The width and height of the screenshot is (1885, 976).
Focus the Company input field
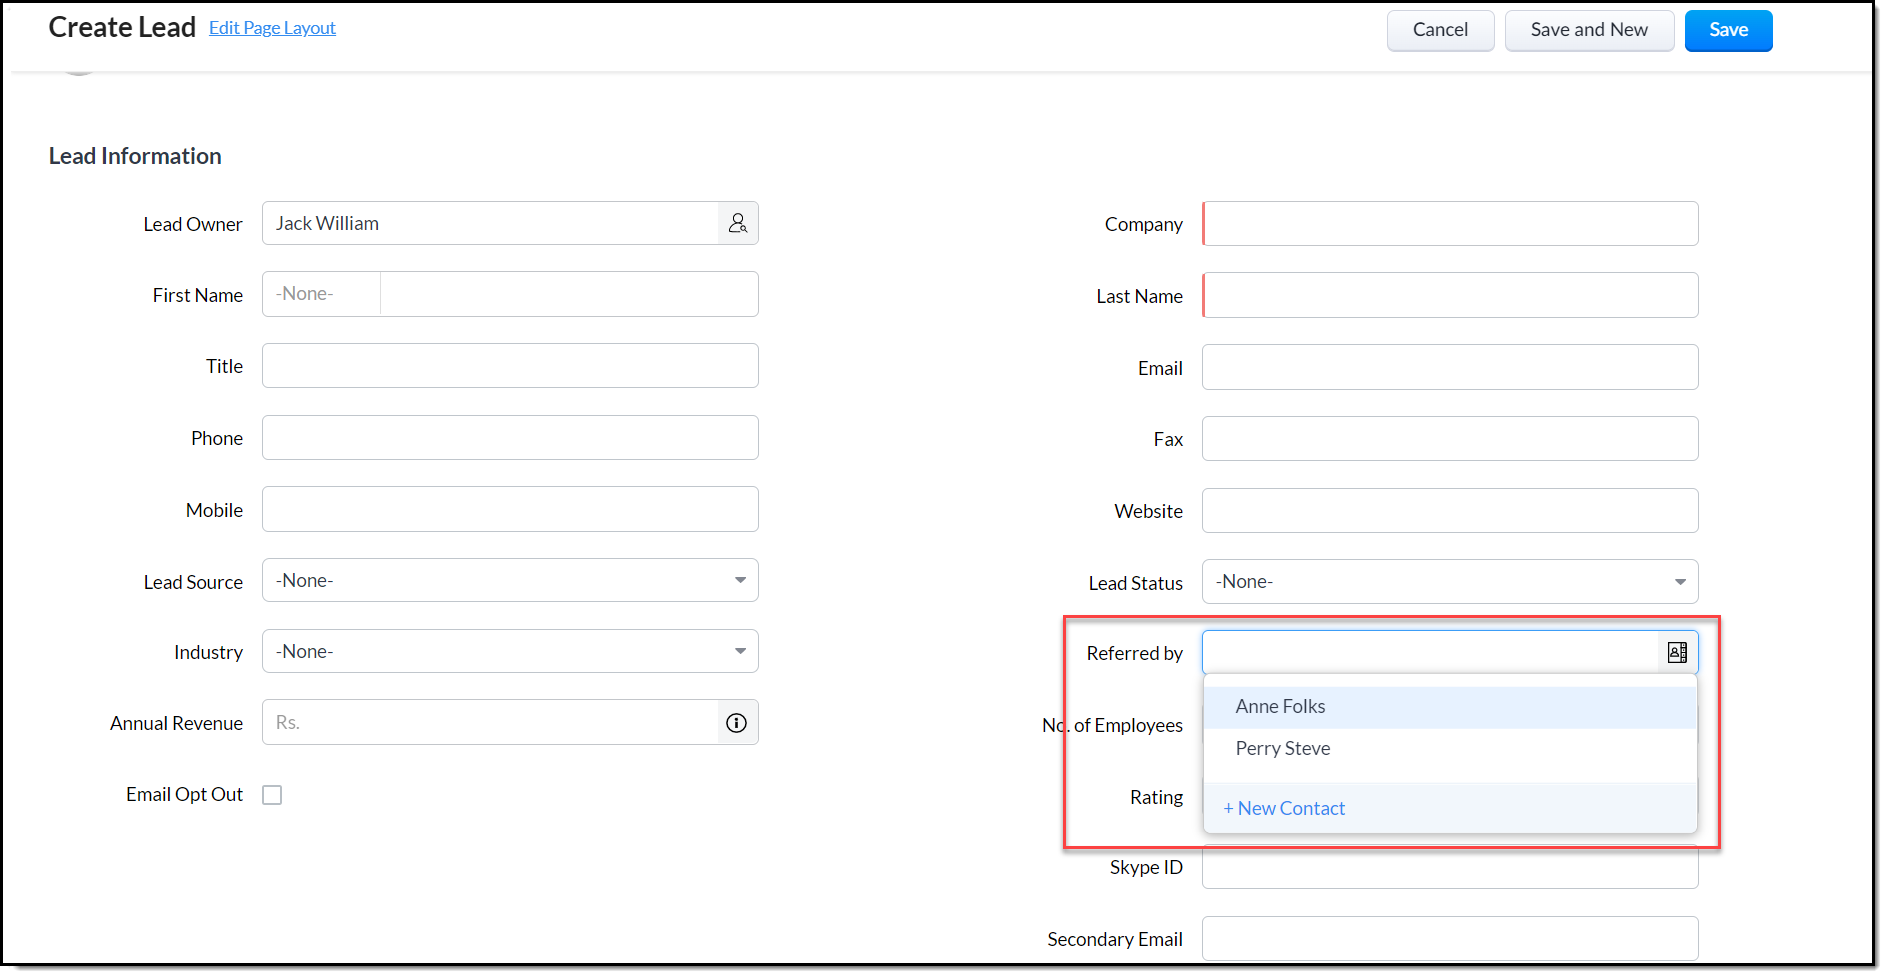(1449, 224)
